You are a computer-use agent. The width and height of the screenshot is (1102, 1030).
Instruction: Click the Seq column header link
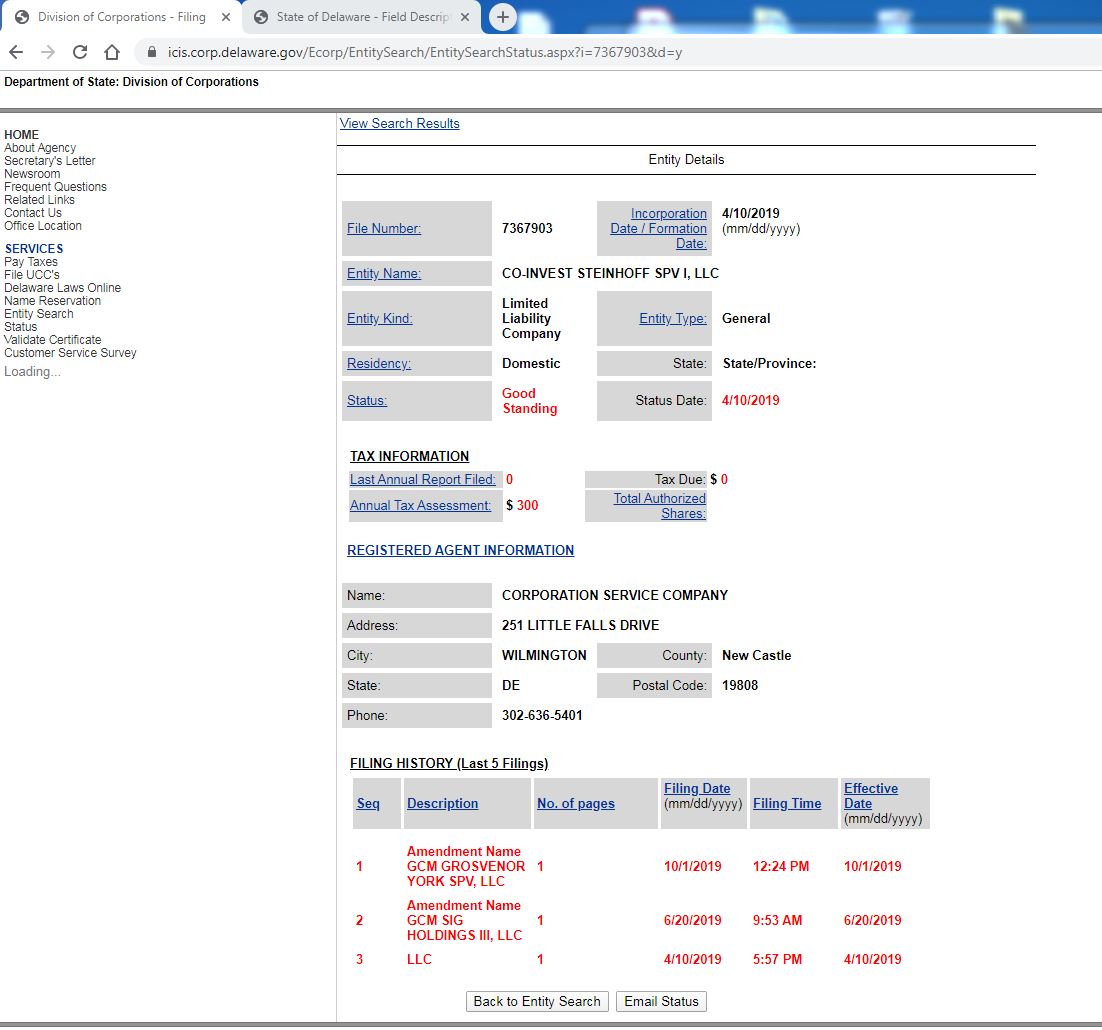(368, 803)
